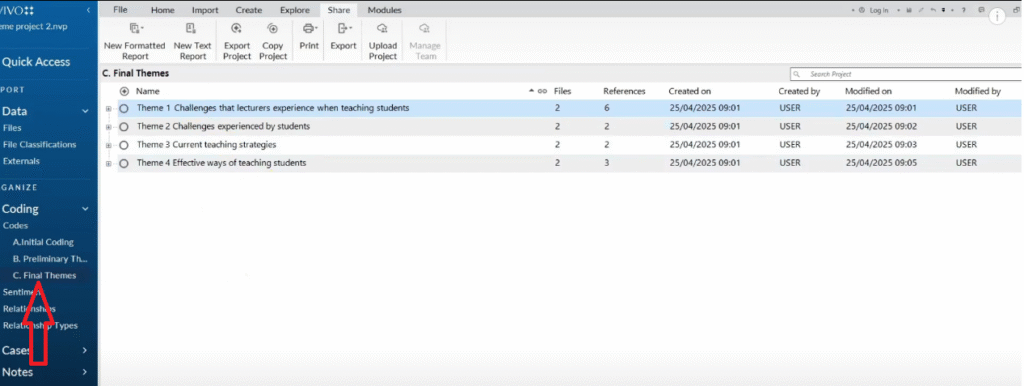Select the circle next to Theme 3
Screen dimensions: 1024x386
pos(124,145)
